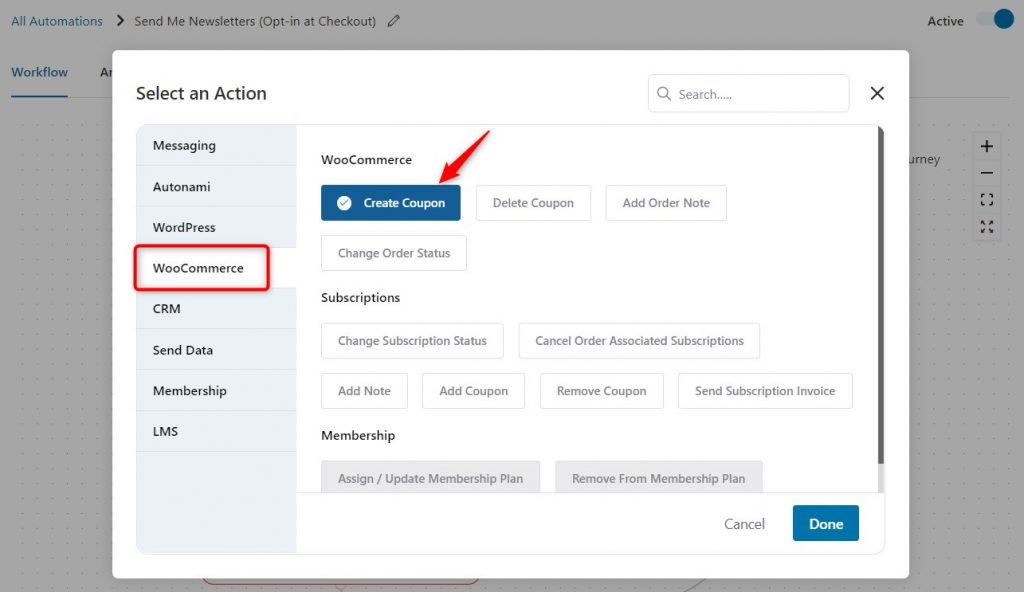This screenshot has height=592, width=1024.
Task: Choose the Add Note action
Action: [364, 391]
